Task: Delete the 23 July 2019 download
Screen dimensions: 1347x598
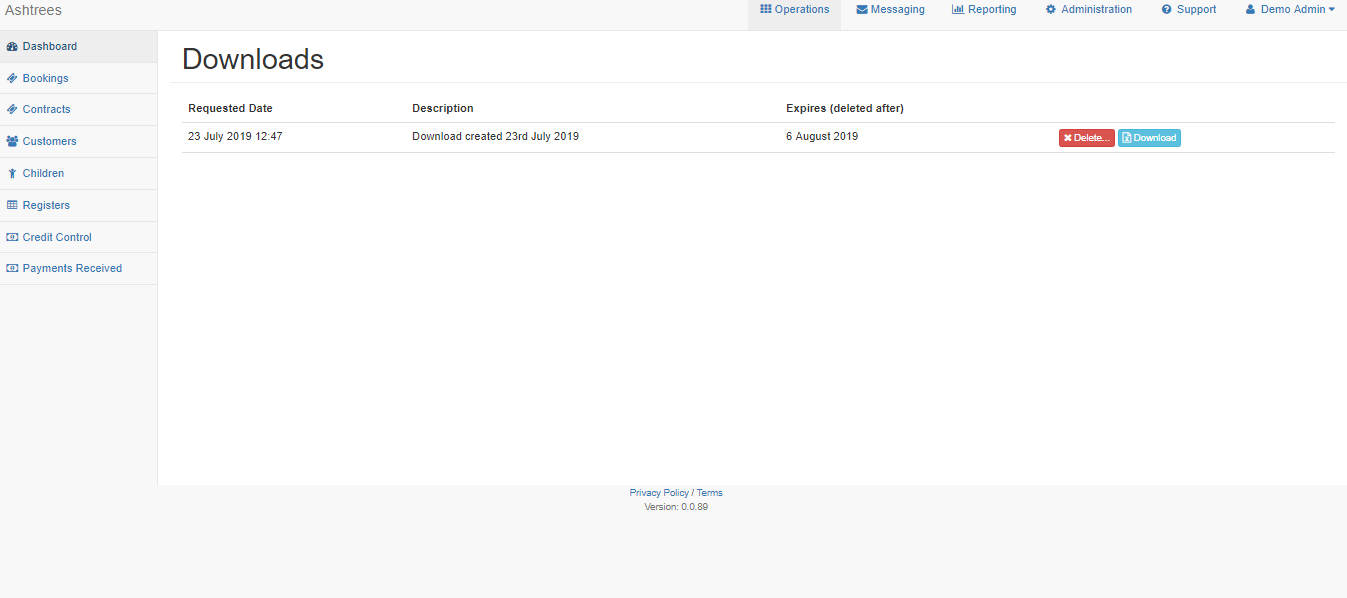Action: click(1087, 138)
